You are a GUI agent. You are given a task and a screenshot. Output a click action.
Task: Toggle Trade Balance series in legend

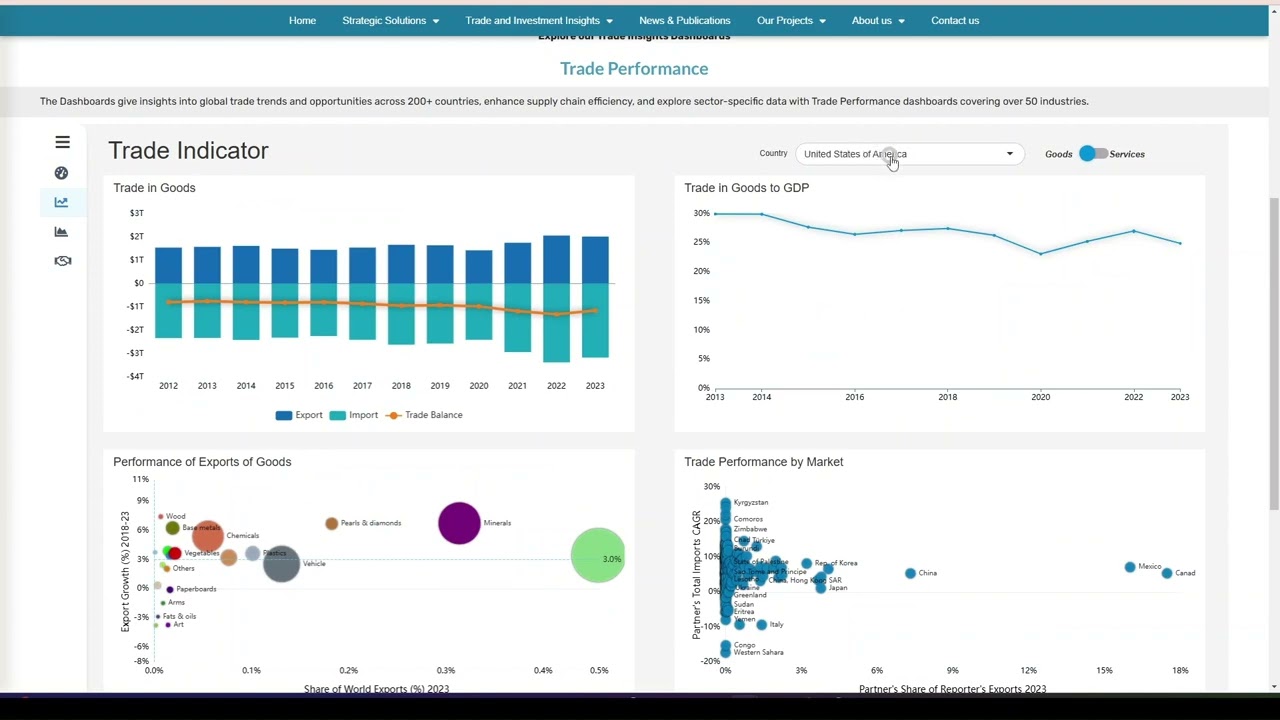(x=424, y=415)
